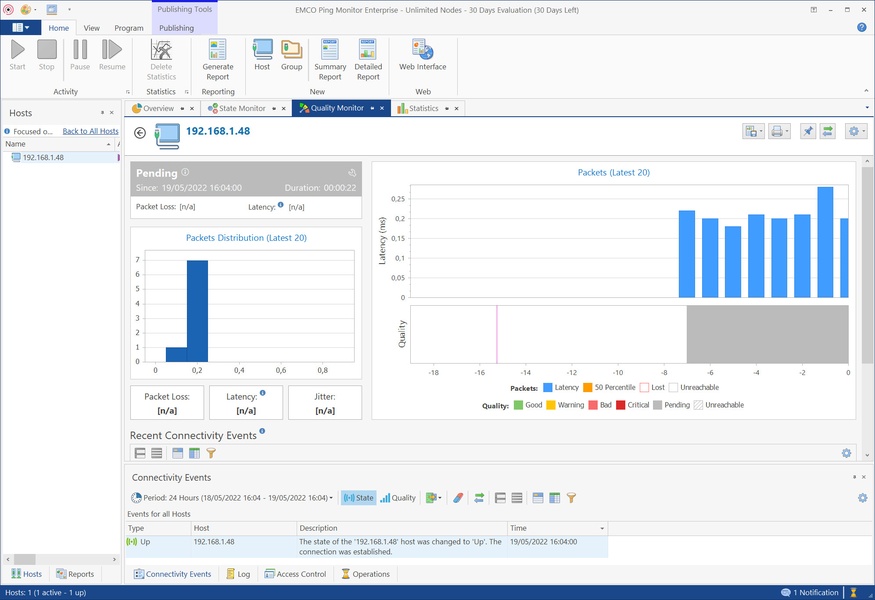Click the blue Latency legend swatch

click(547, 387)
